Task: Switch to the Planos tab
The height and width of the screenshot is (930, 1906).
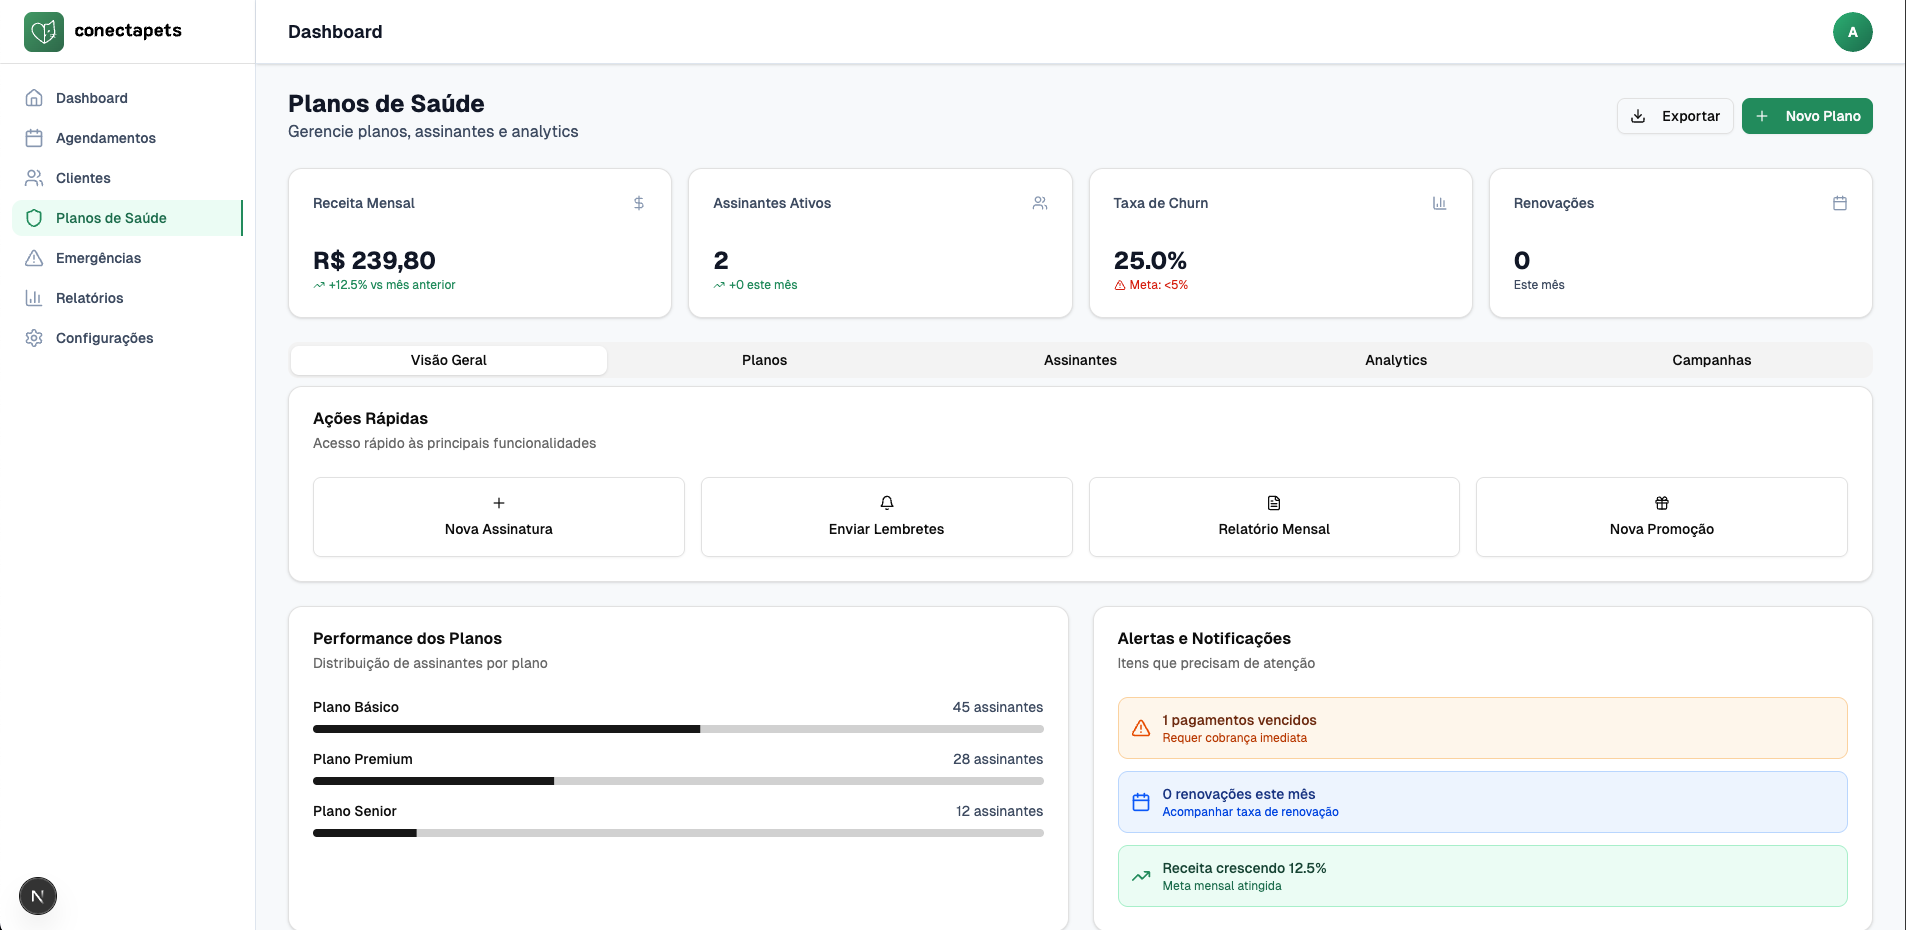Action: (764, 360)
